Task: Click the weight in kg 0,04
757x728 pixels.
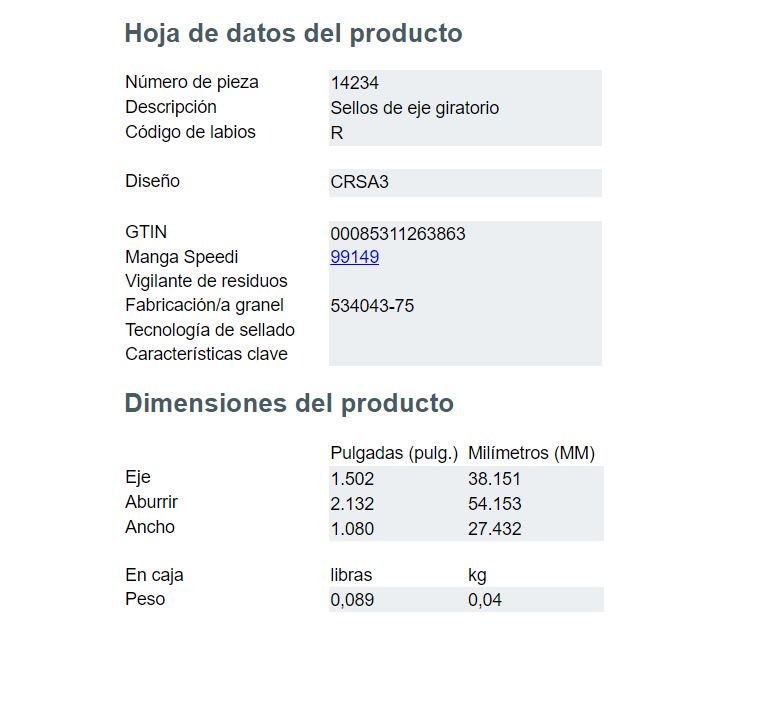Action: click(485, 600)
